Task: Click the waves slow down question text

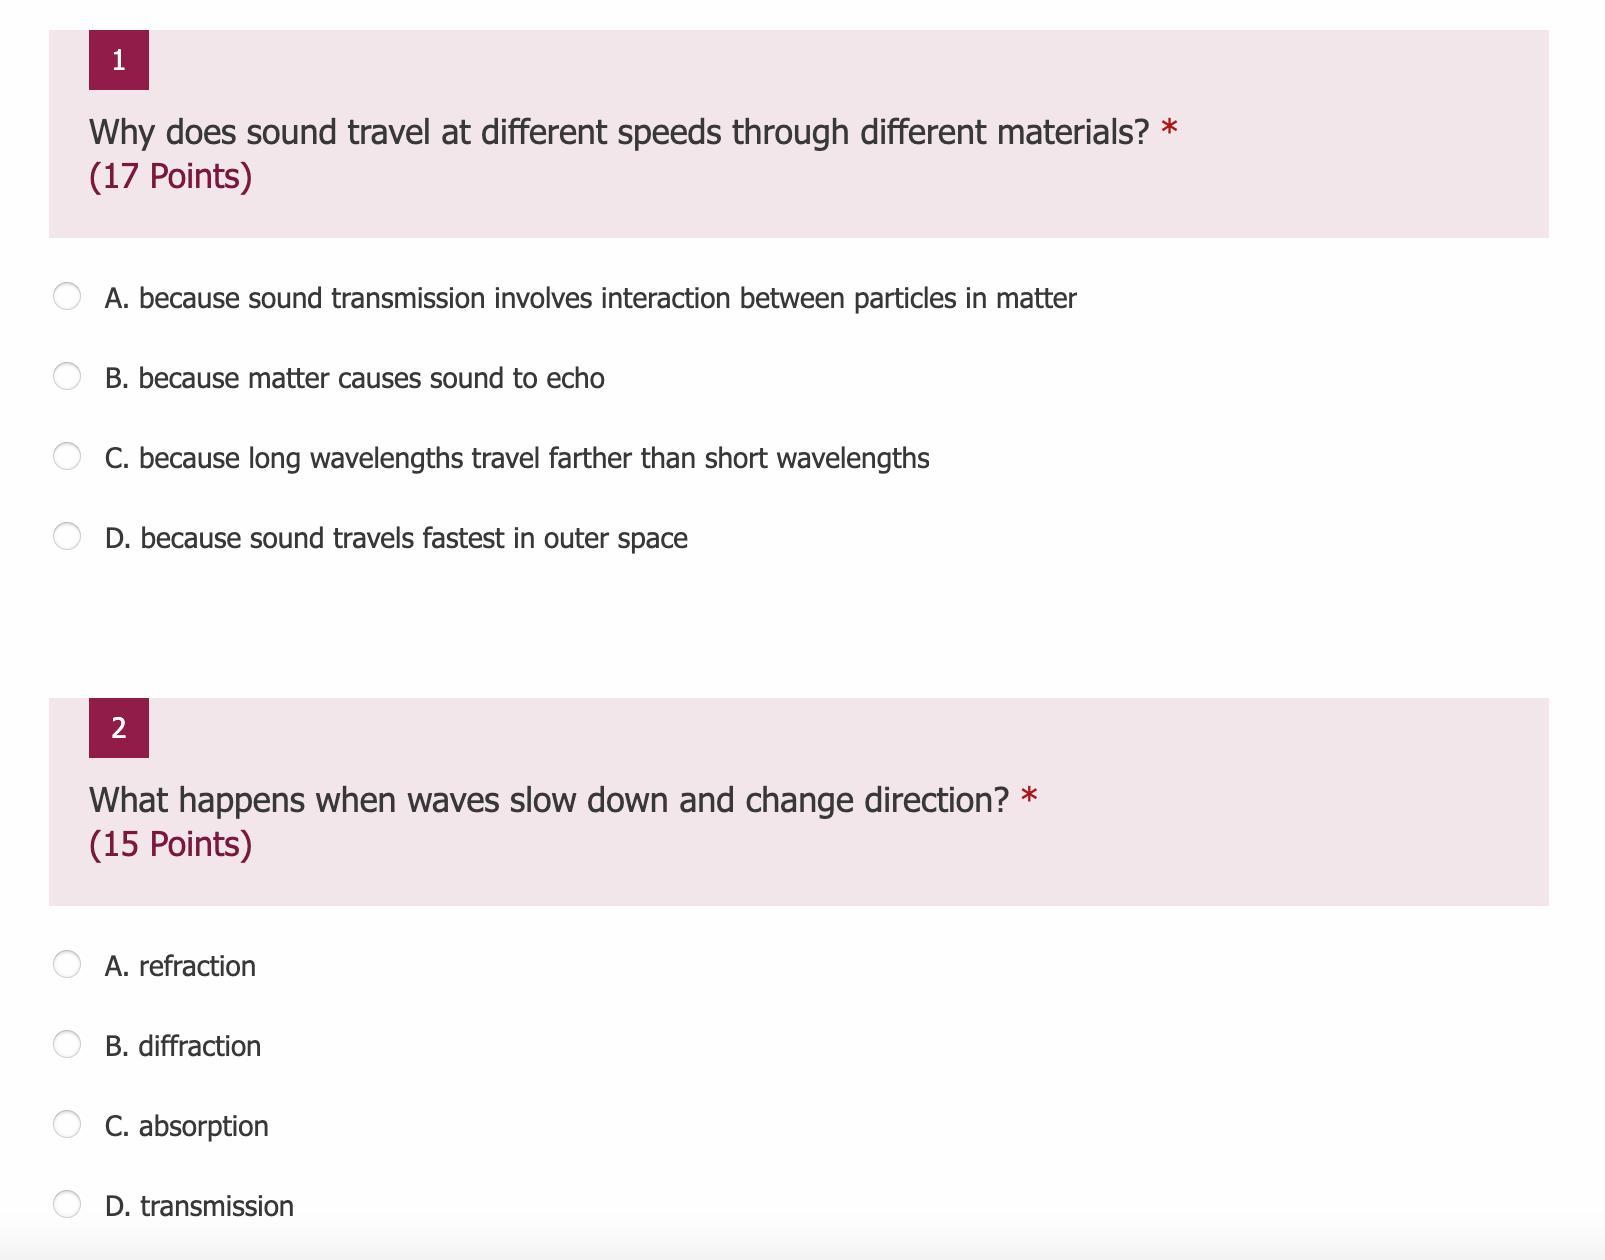Action: 549,800
